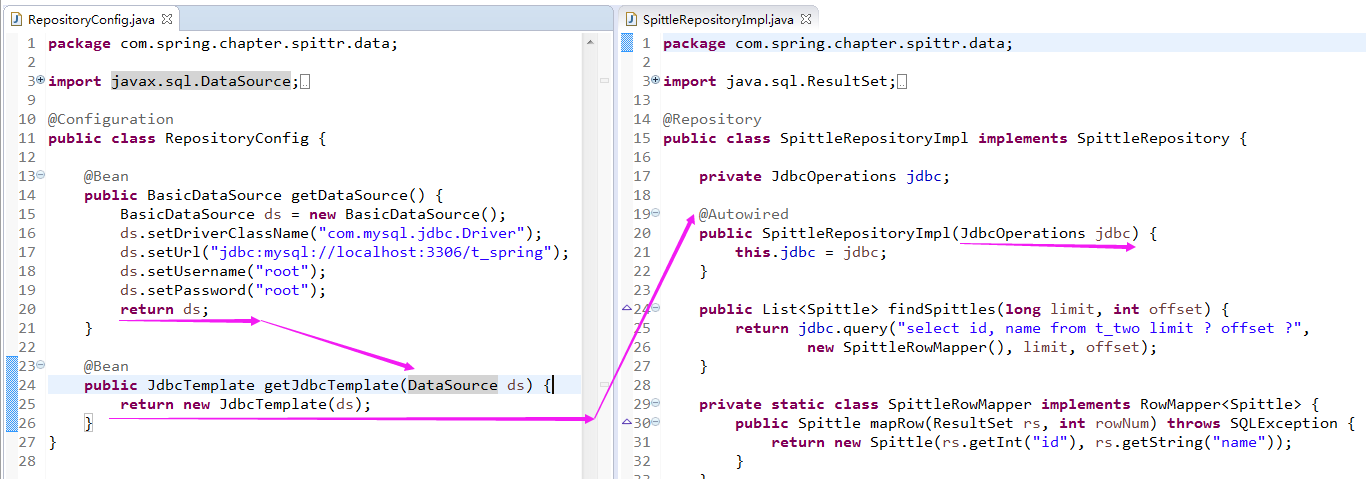
Task: Click the implements marker triangle beside line 24
Action: click(x=626, y=309)
